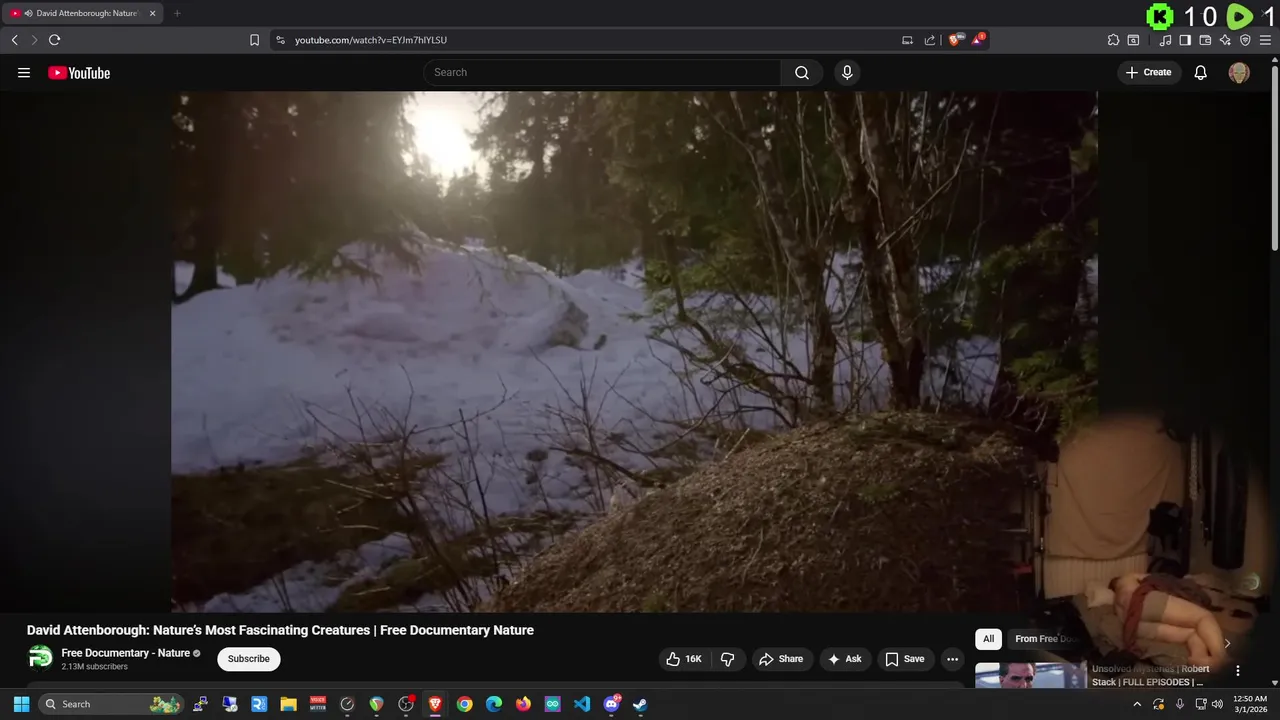This screenshot has width=1280, height=720.
Task: Open the Windows Start menu
Action: click(x=21, y=704)
